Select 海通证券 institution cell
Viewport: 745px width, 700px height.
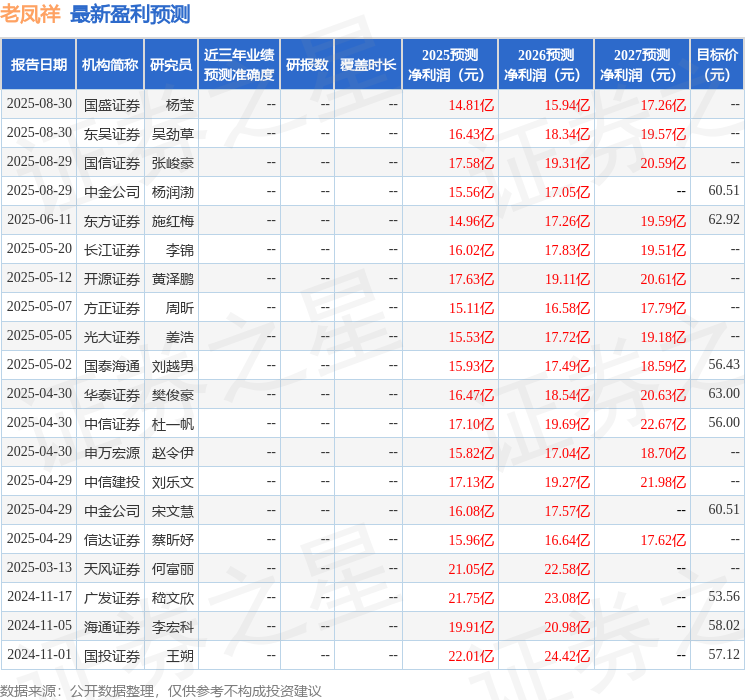click(112, 627)
